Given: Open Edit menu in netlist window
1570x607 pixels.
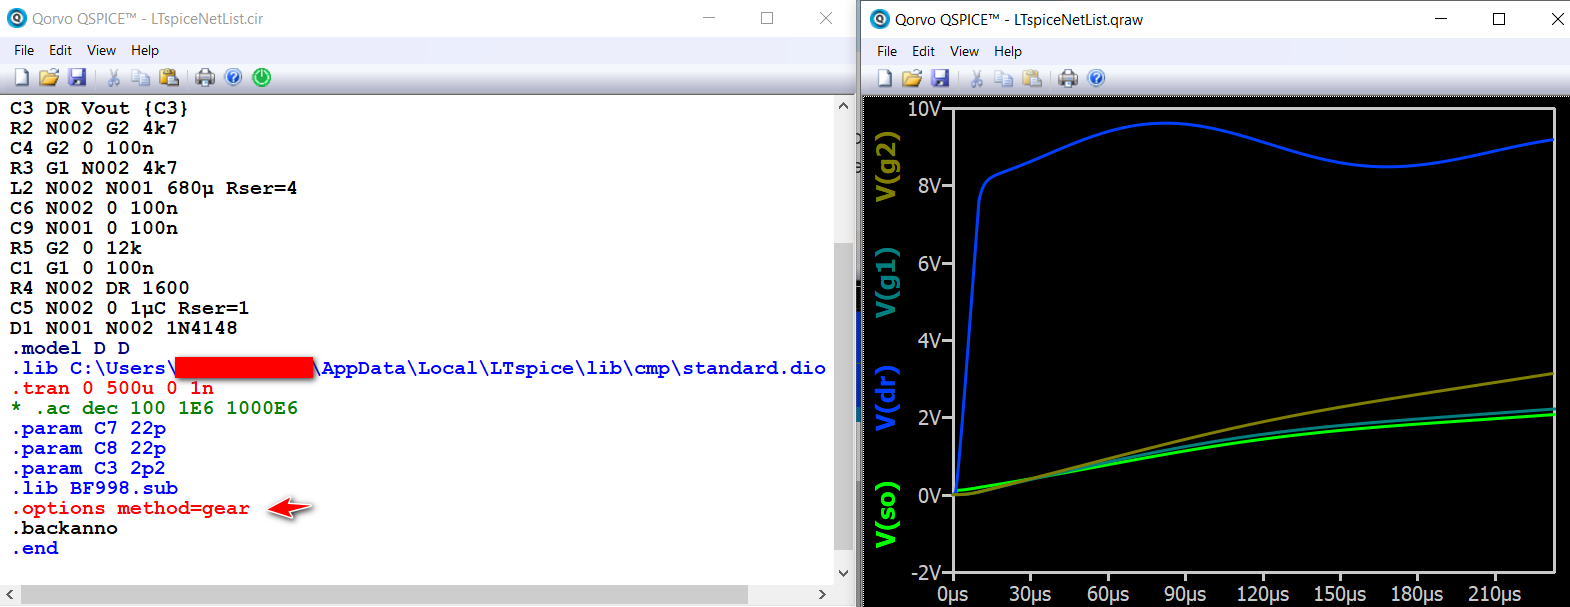Looking at the screenshot, I should coord(61,50).
